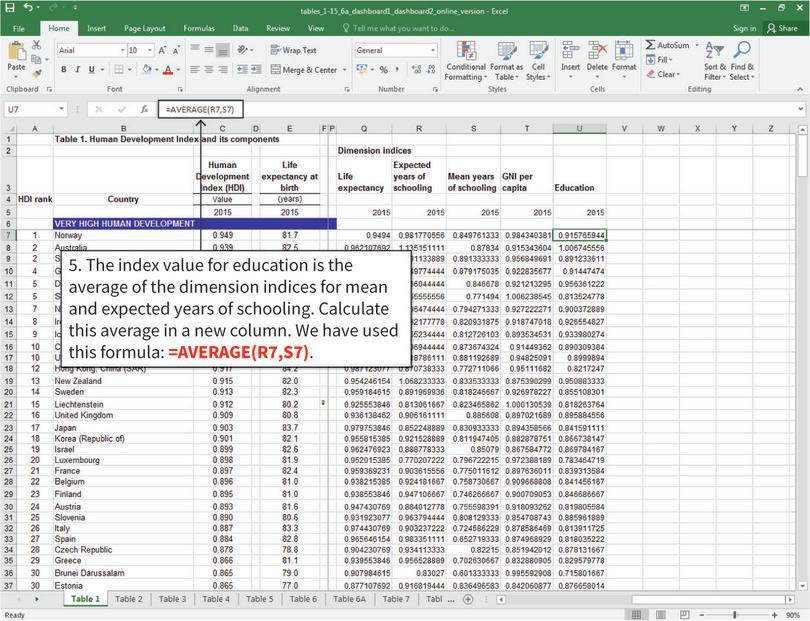
Task: Enable Wrap Text for the cell
Action: click(x=297, y=50)
